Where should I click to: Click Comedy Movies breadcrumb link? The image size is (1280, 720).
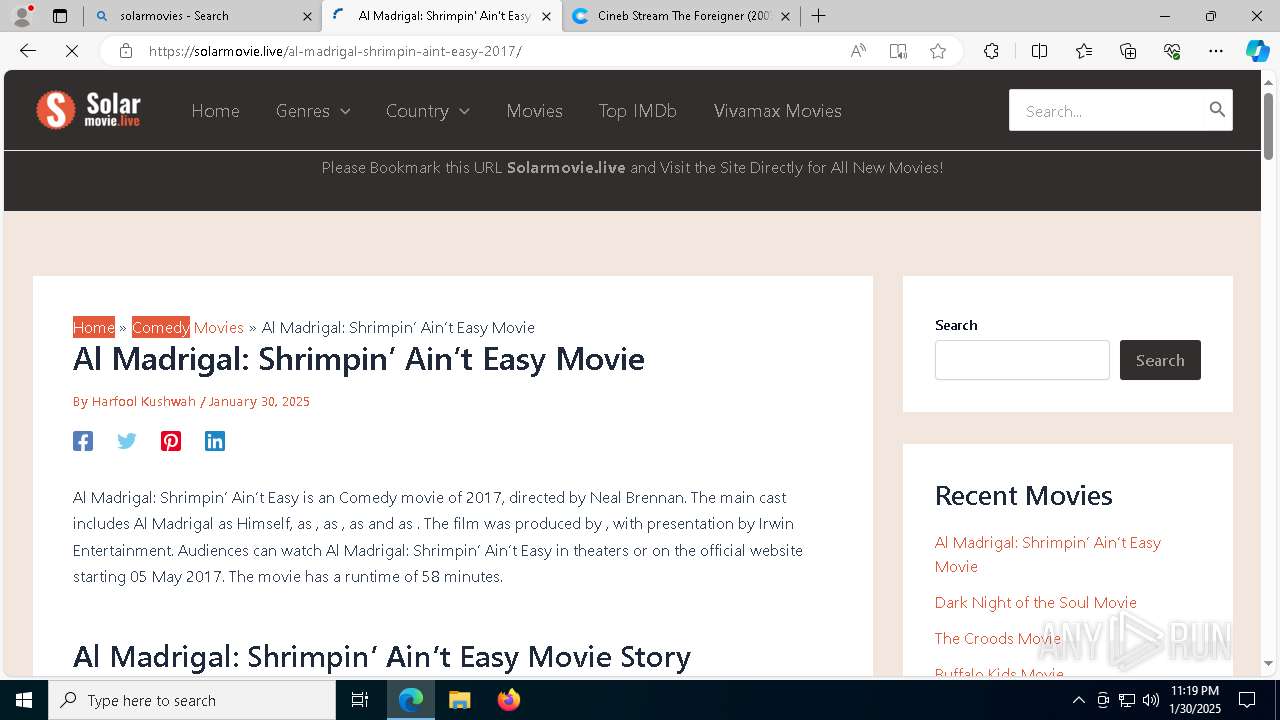point(188,327)
